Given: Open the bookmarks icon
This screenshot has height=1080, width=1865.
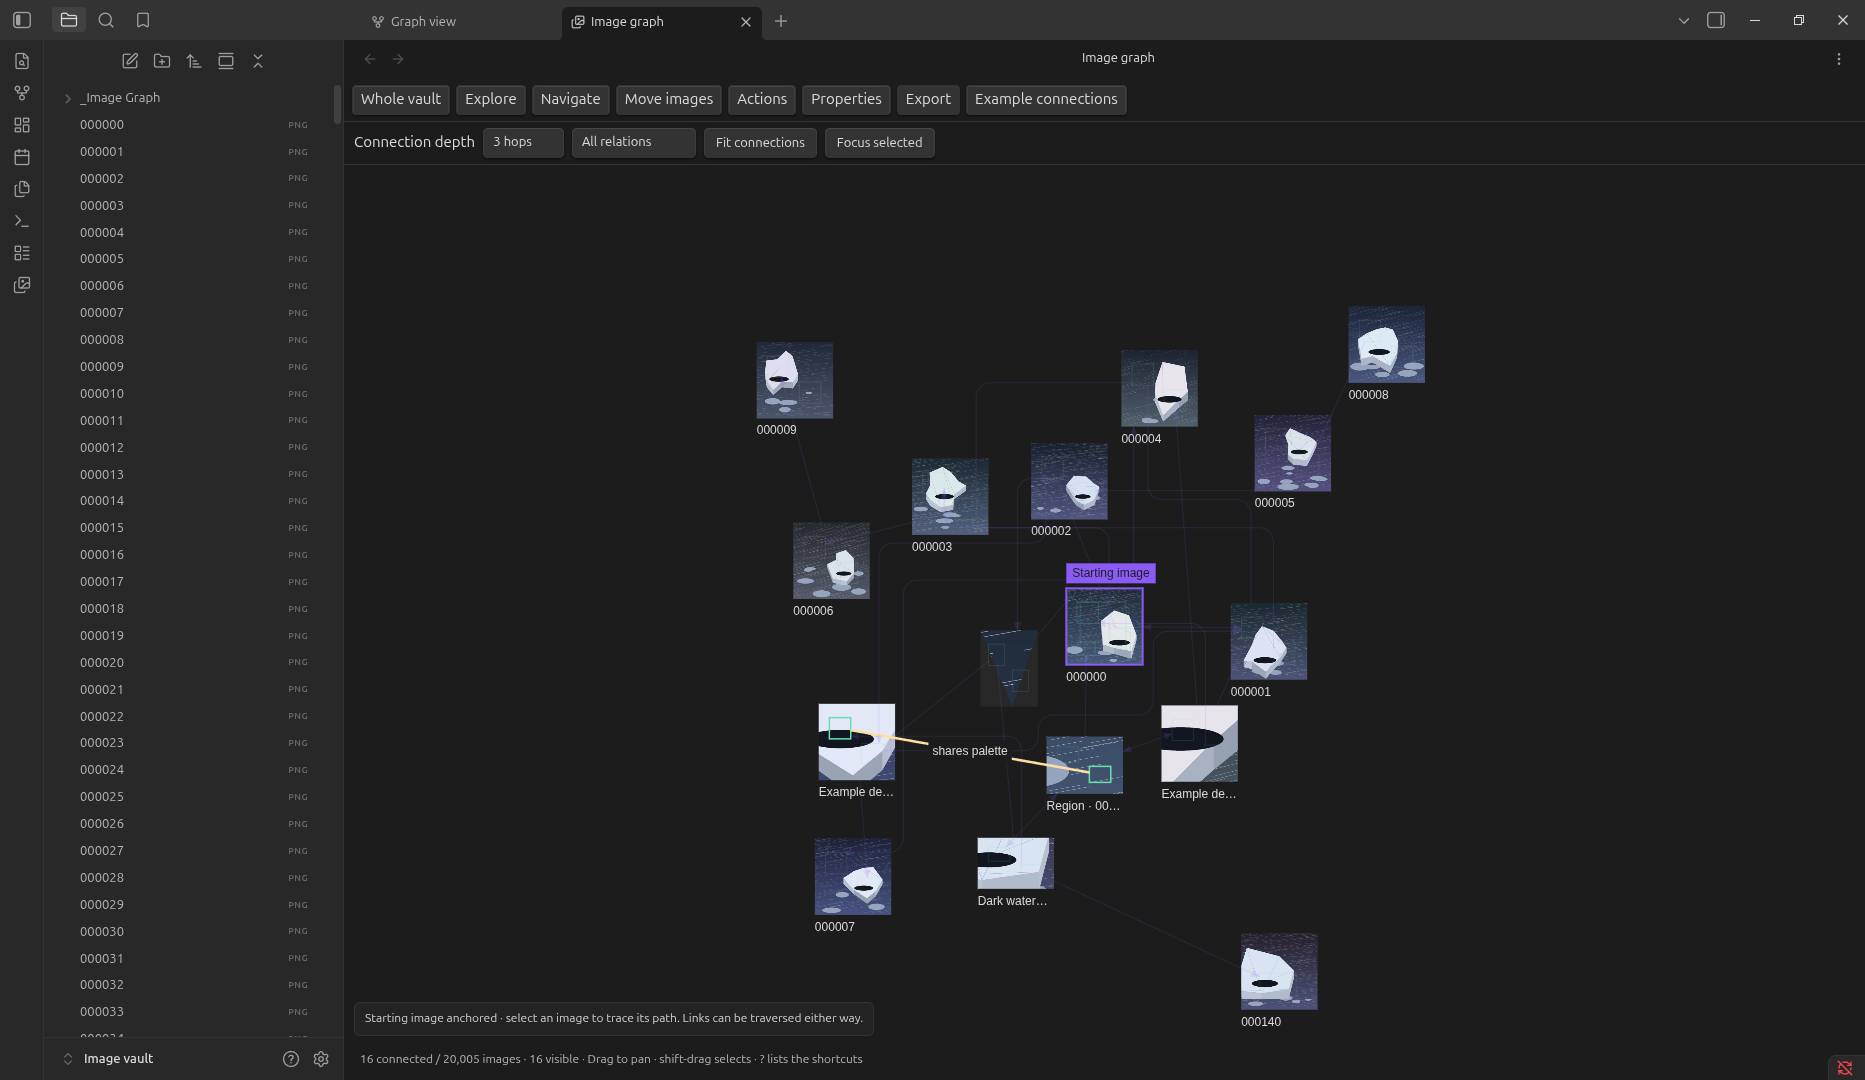Looking at the screenshot, I should [x=143, y=20].
